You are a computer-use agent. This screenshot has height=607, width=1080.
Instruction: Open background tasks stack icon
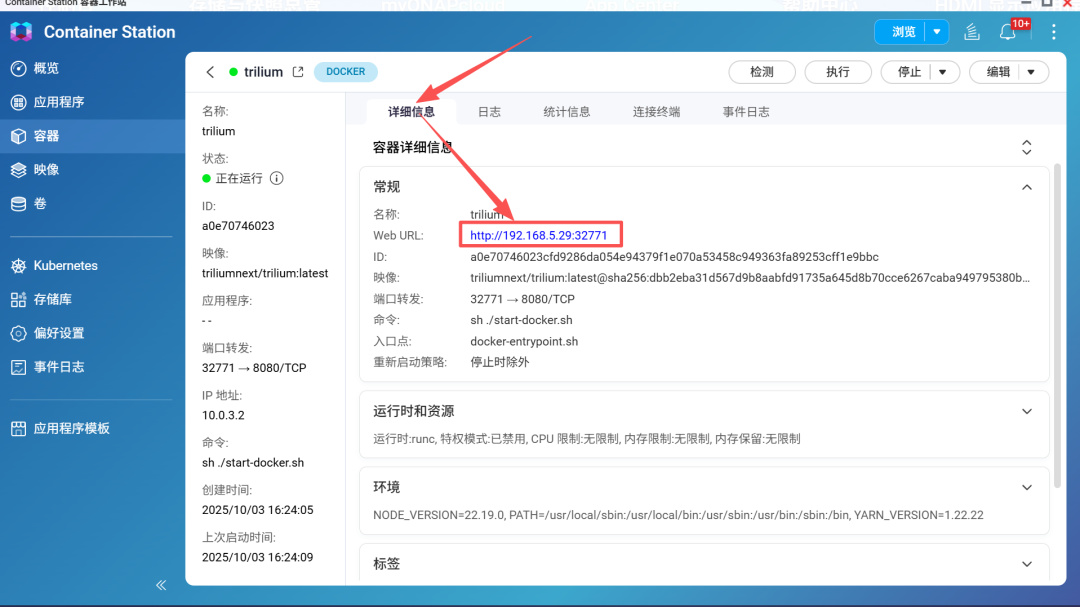pos(972,32)
